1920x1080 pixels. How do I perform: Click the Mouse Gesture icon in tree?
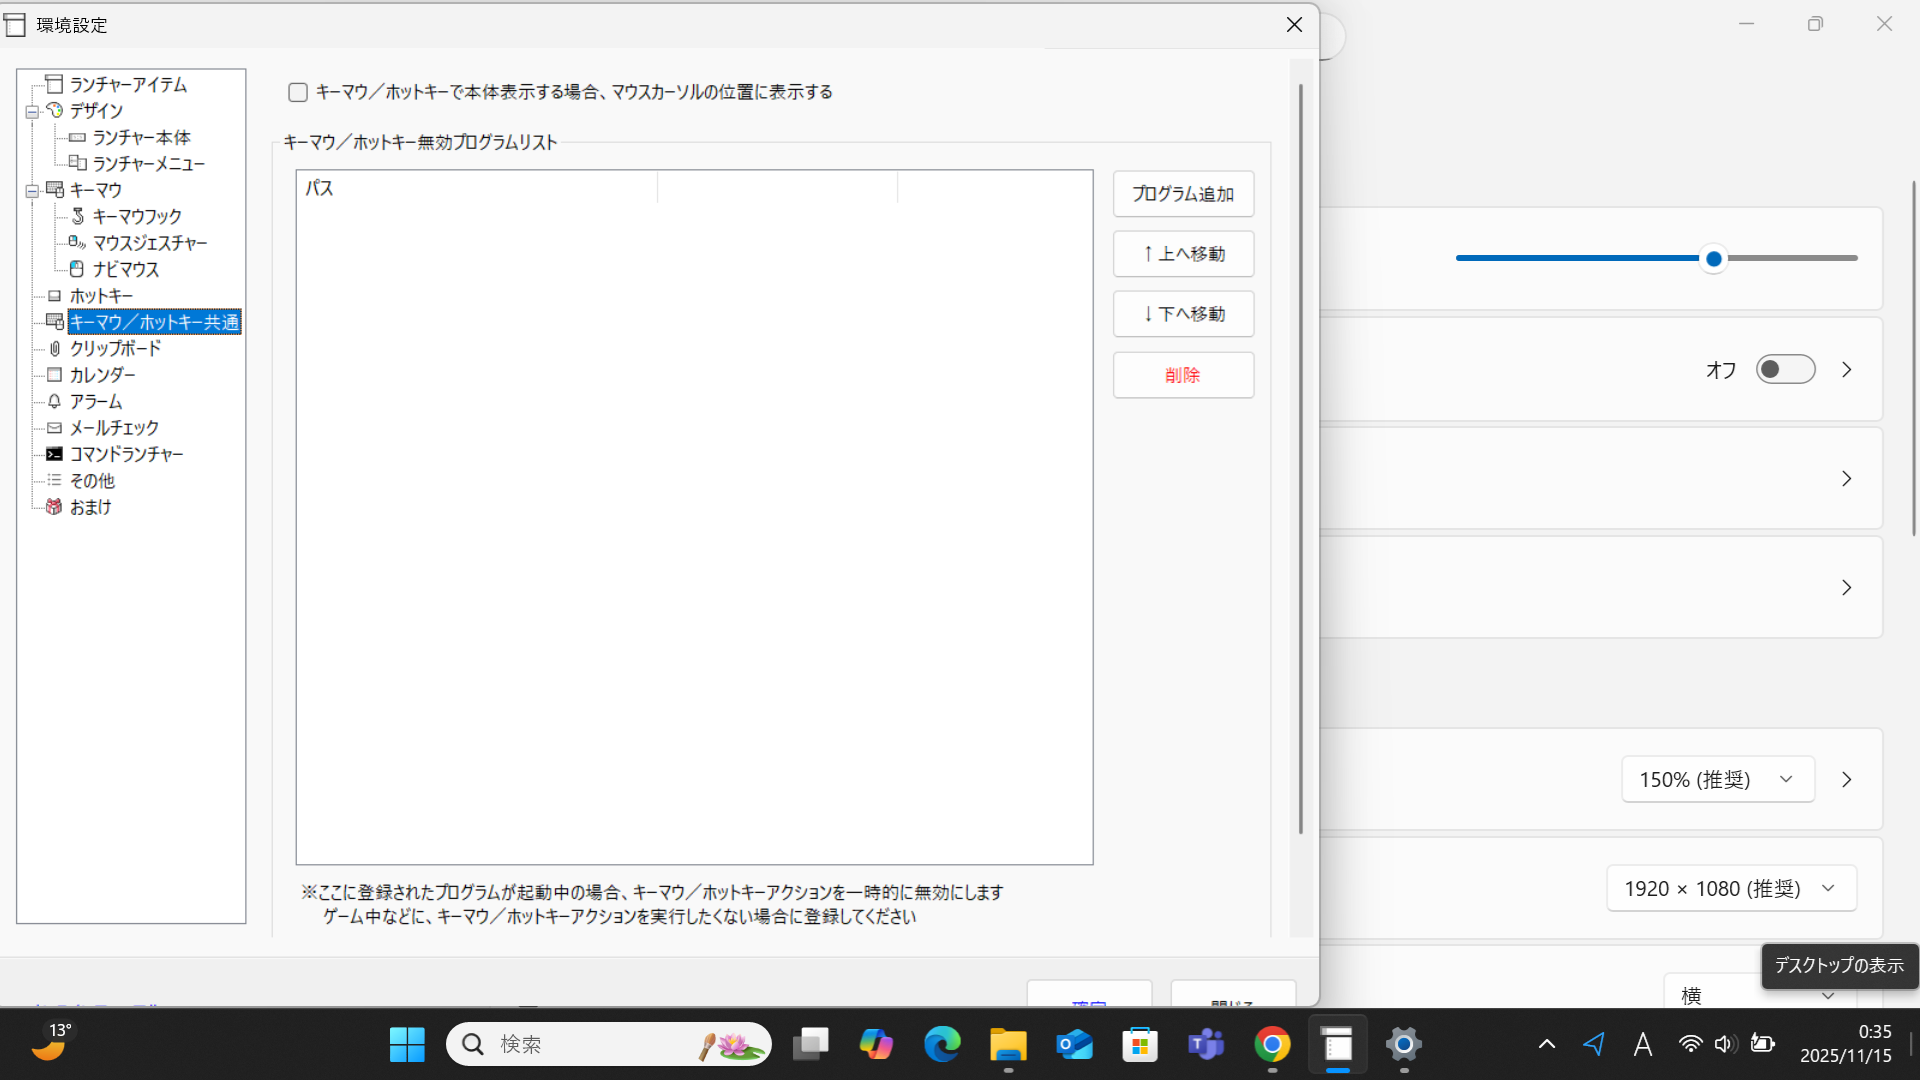click(77, 243)
